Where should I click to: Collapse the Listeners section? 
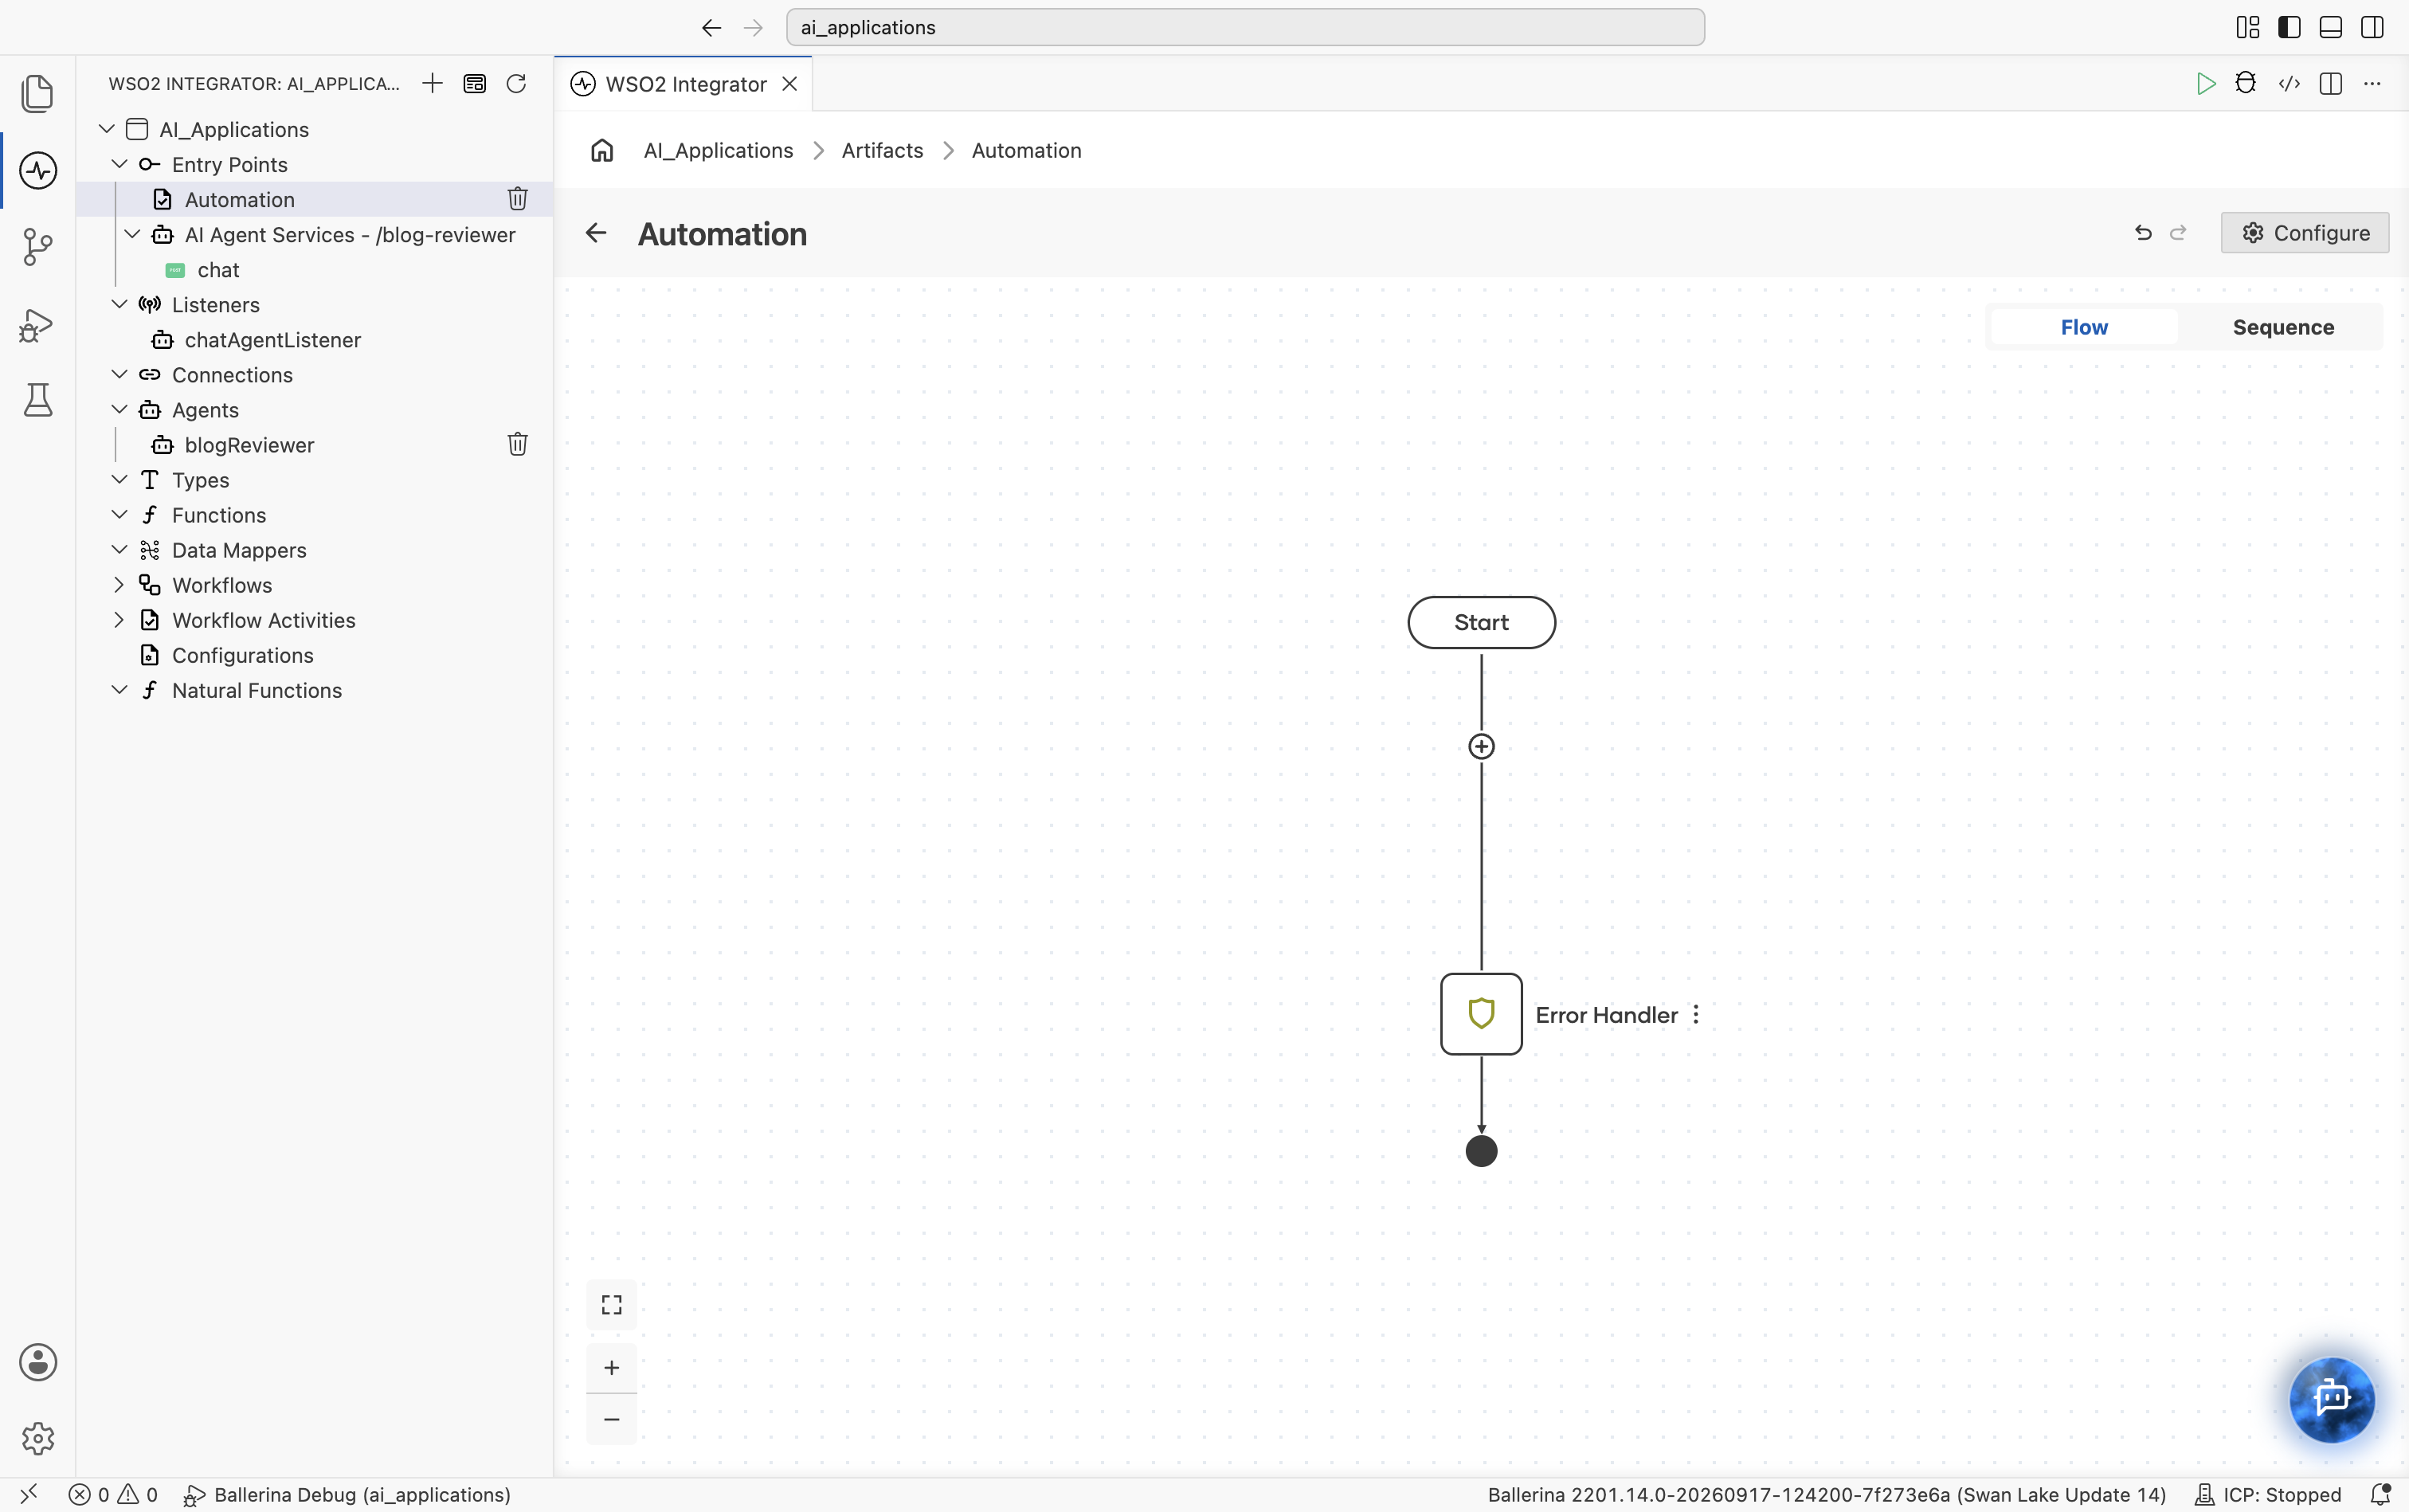119,304
